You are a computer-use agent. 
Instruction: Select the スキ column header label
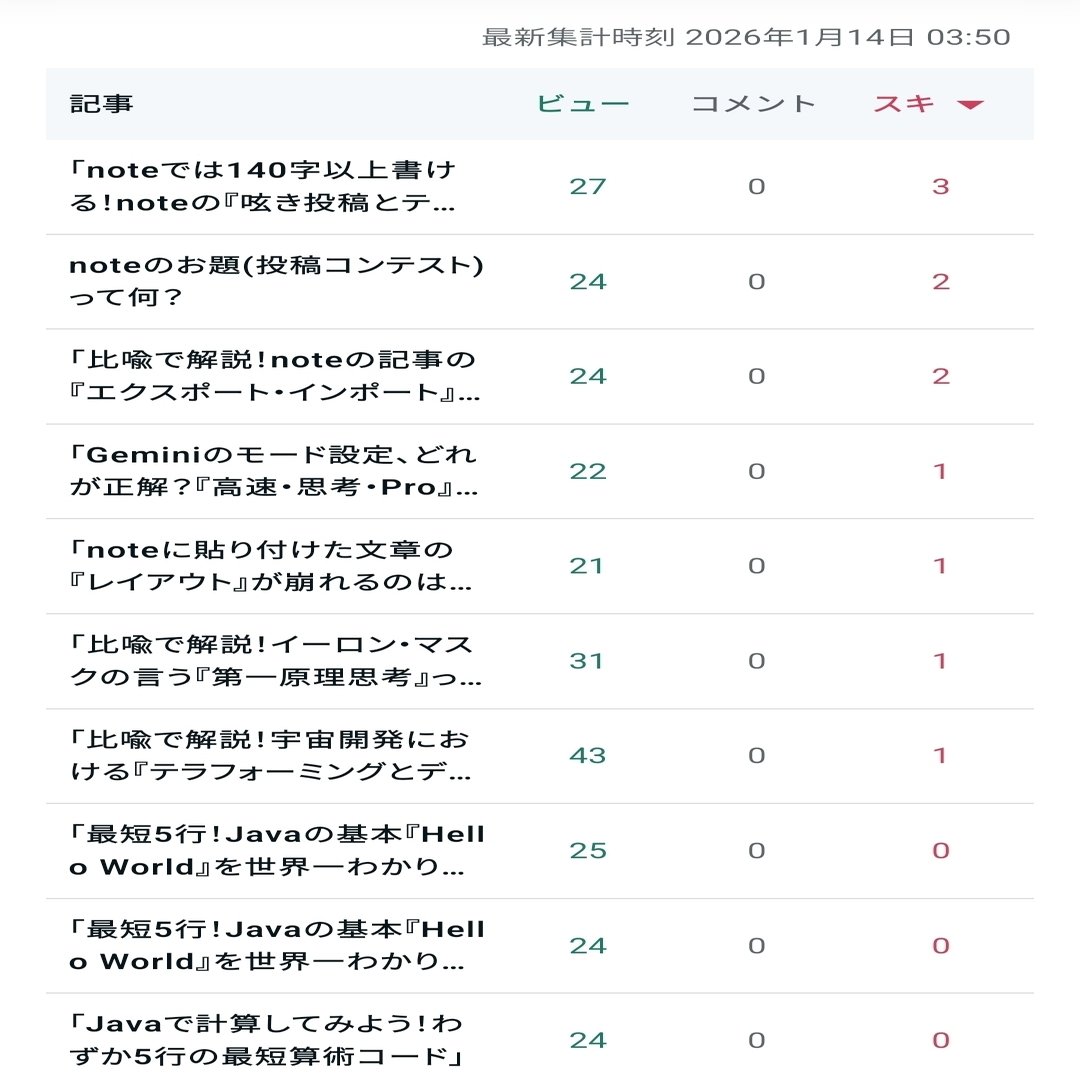tap(904, 104)
